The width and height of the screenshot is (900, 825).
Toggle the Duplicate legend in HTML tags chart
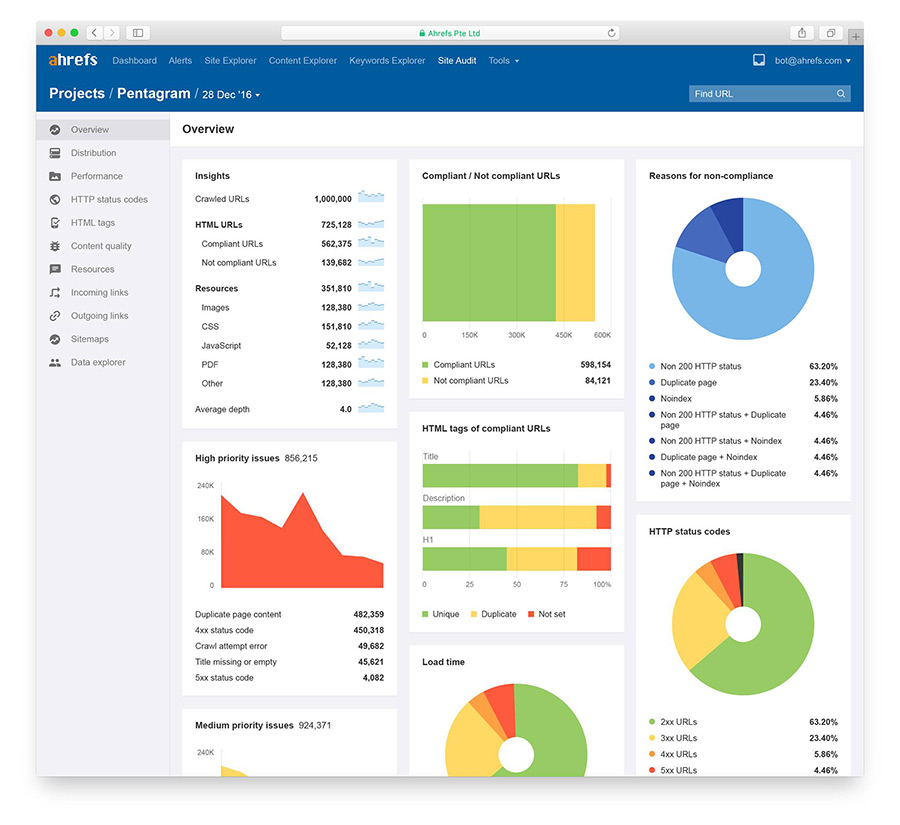click(494, 614)
